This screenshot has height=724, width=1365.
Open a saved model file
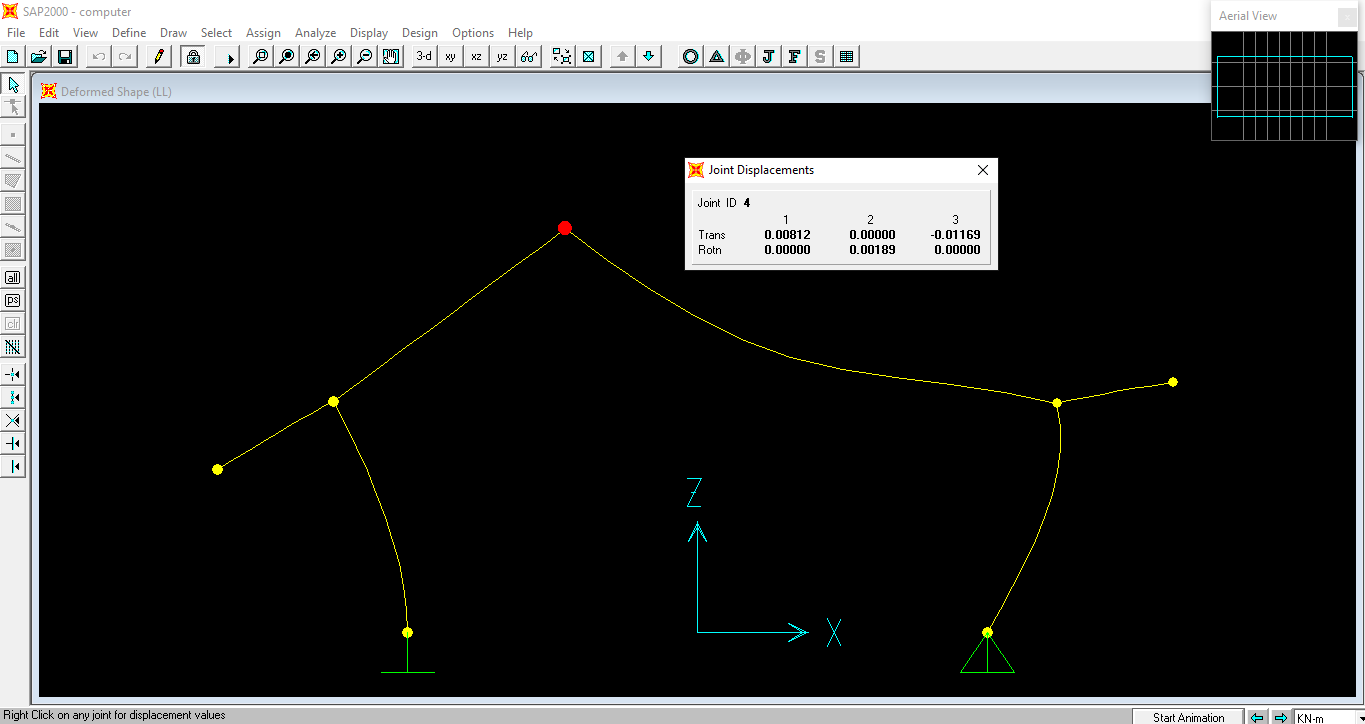click(x=38, y=56)
